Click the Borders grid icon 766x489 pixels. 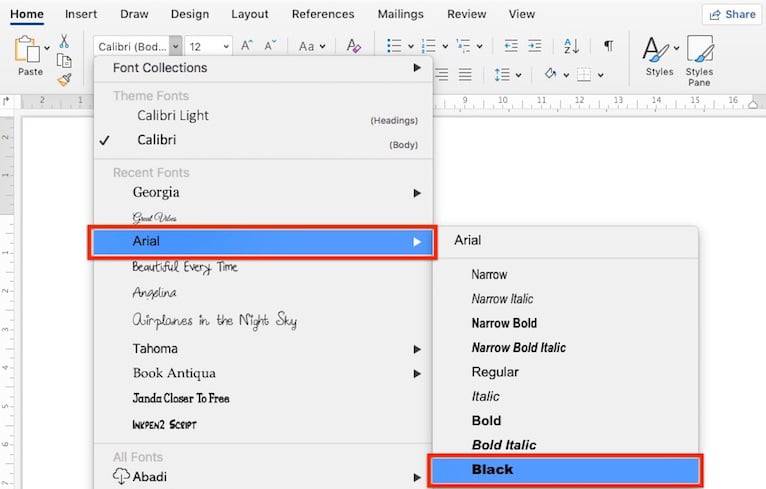[x=584, y=75]
